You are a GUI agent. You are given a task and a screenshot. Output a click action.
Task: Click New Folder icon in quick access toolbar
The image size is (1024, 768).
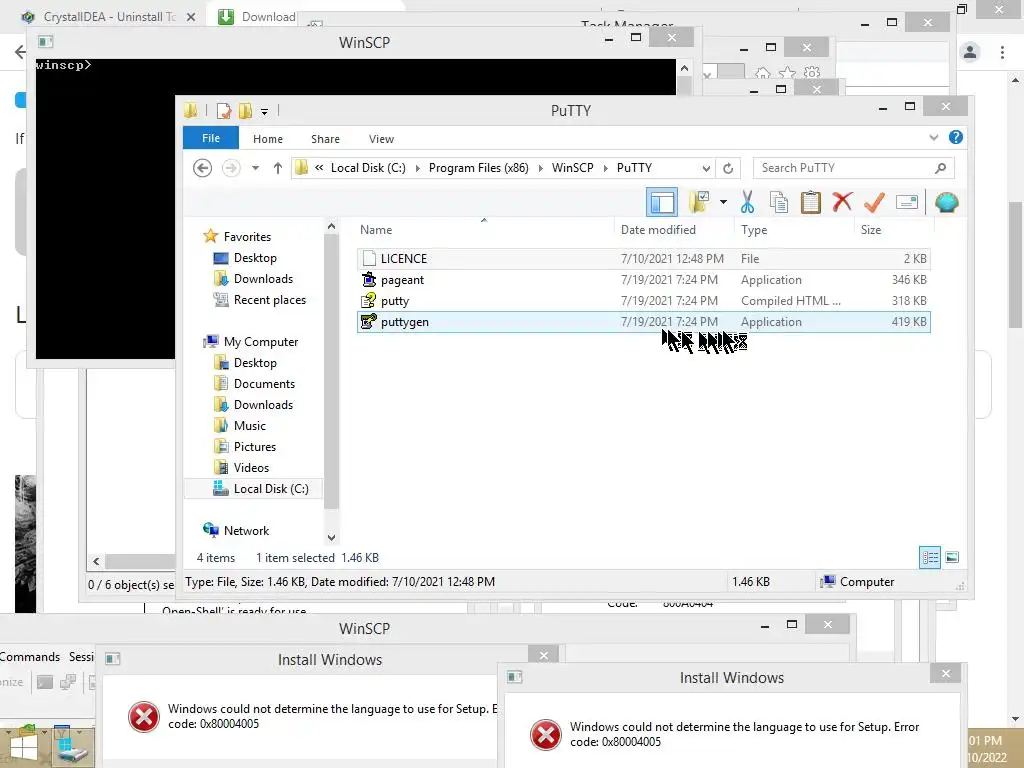246,111
